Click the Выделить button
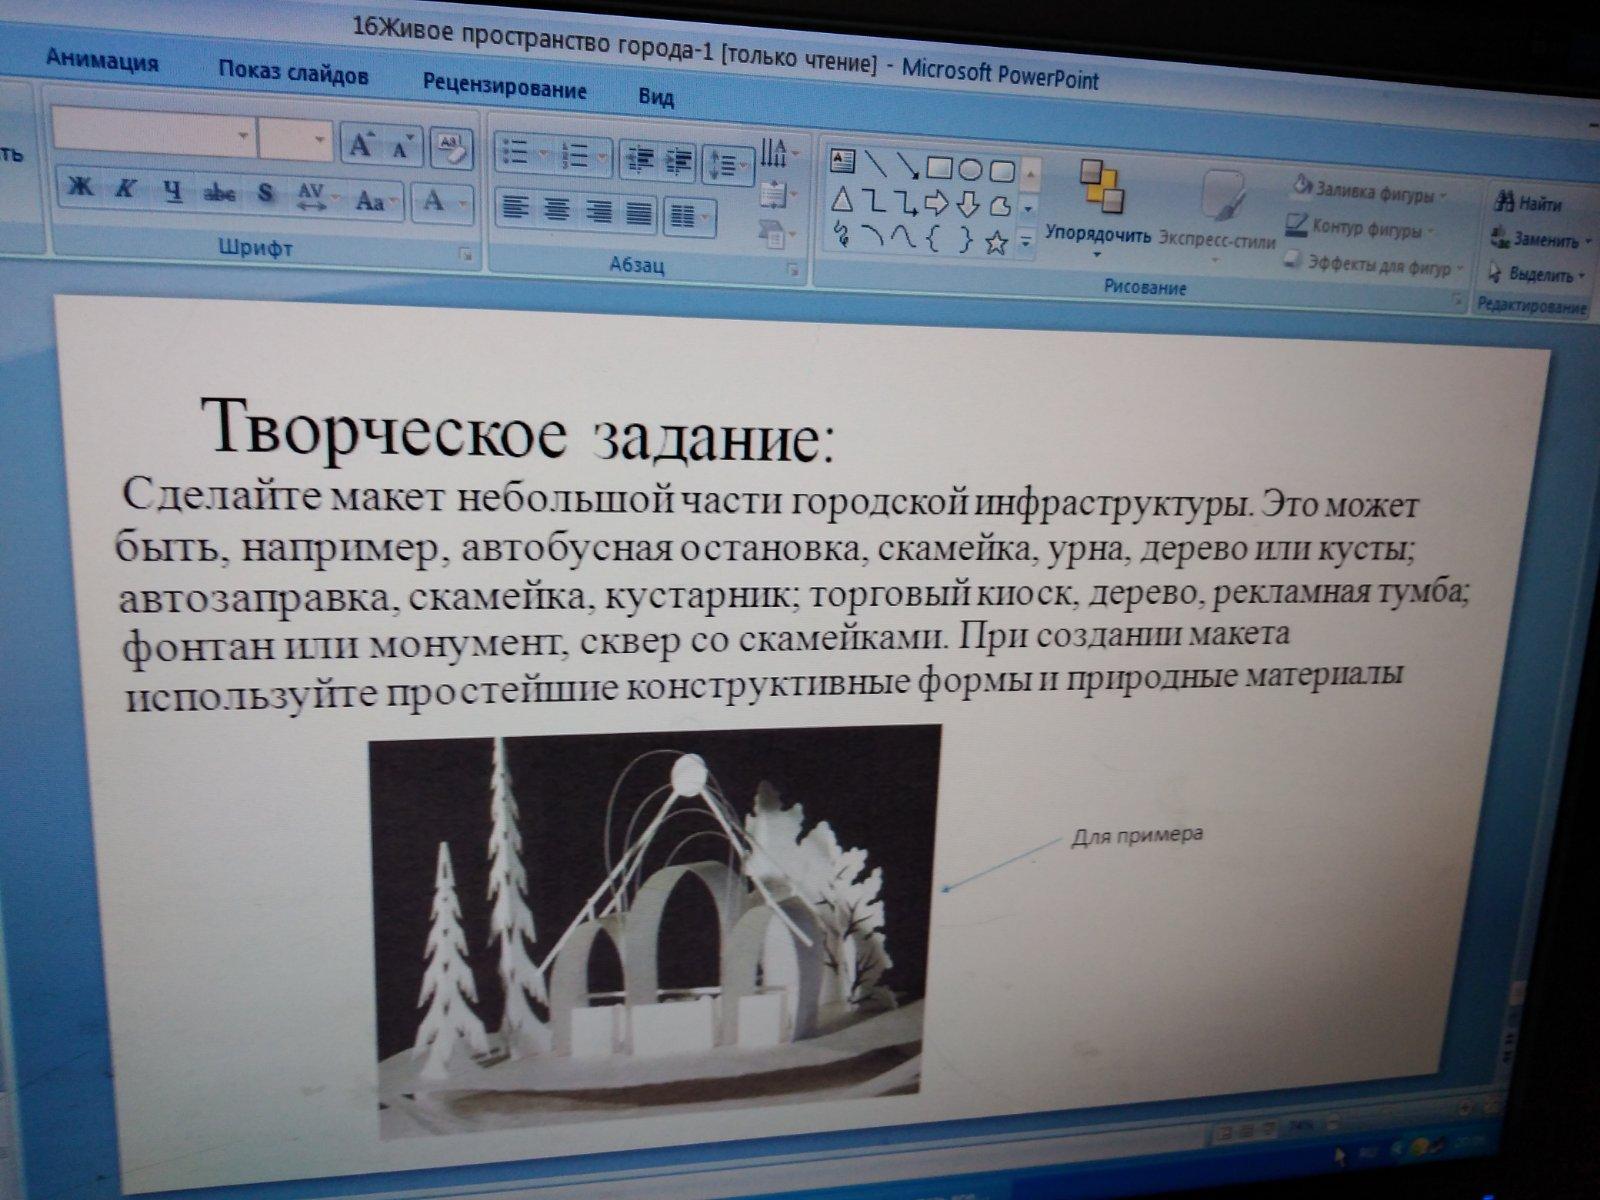The width and height of the screenshot is (1600, 1200). coord(1537,274)
